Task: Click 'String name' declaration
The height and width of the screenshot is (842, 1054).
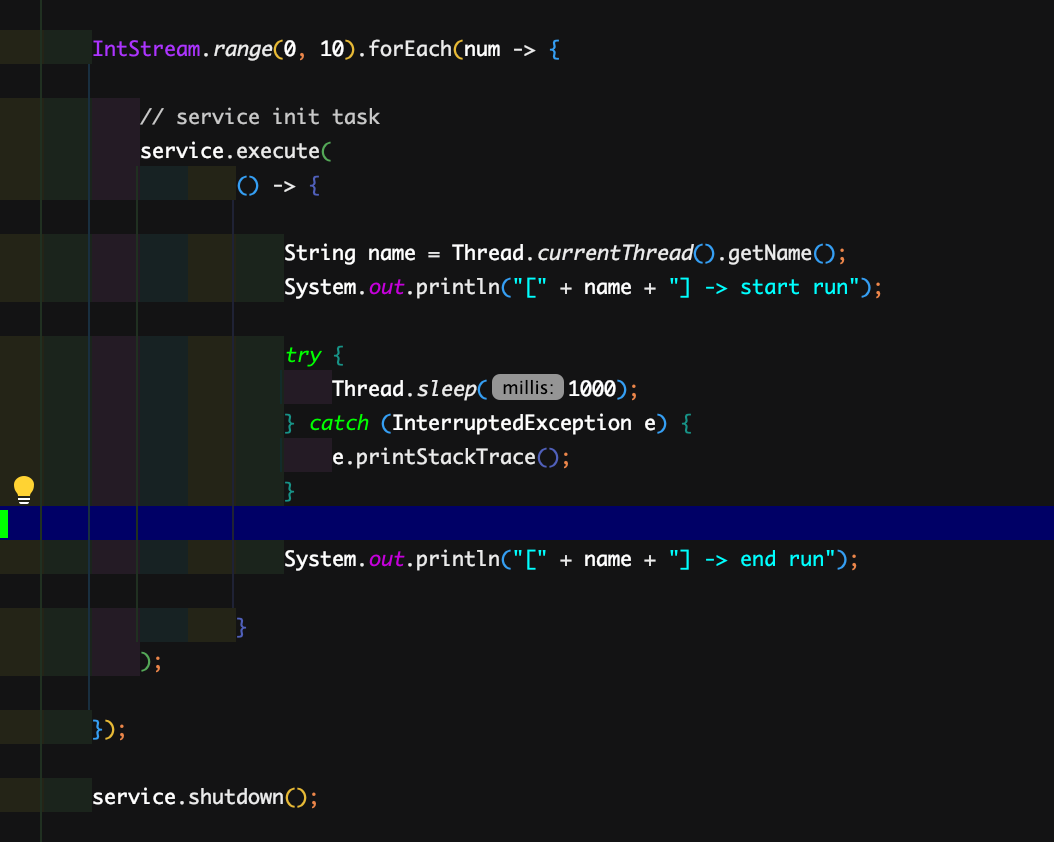Action: tap(350, 253)
